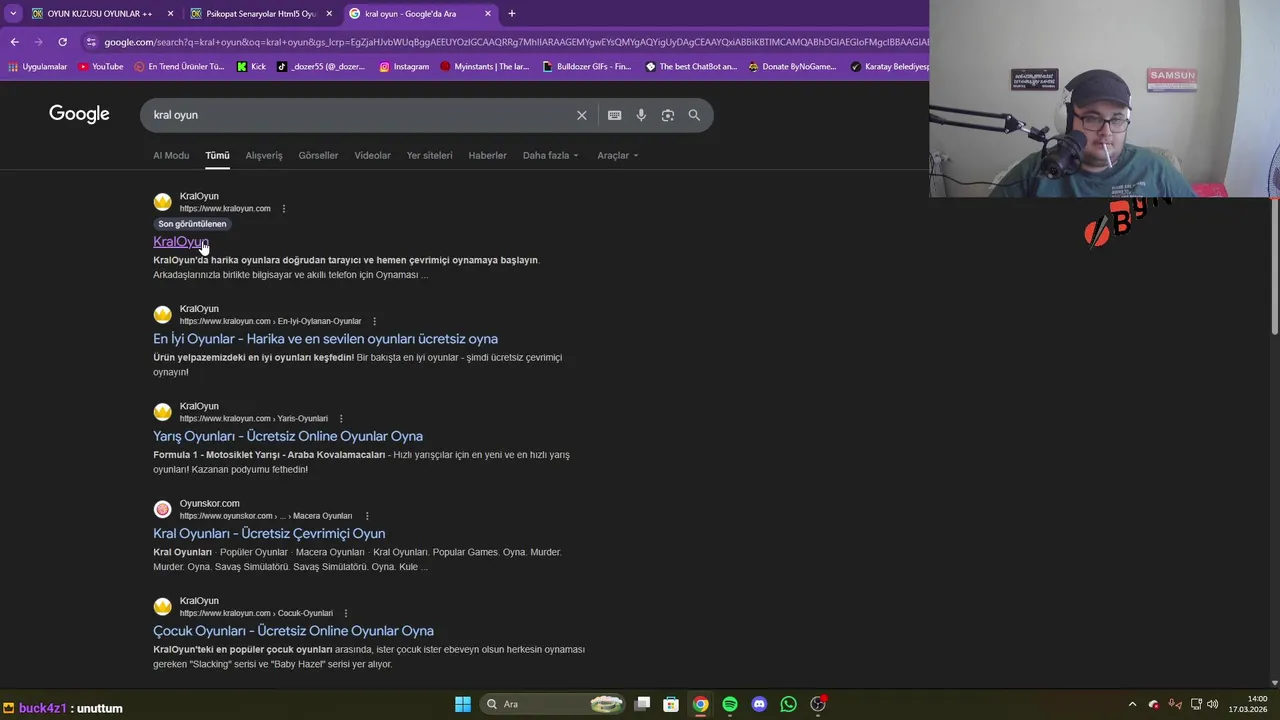Open more options for En-Iyi-Oynanan-Oyunlar result
The height and width of the screenshot is (720, 1280).
[x=374, y=321]
